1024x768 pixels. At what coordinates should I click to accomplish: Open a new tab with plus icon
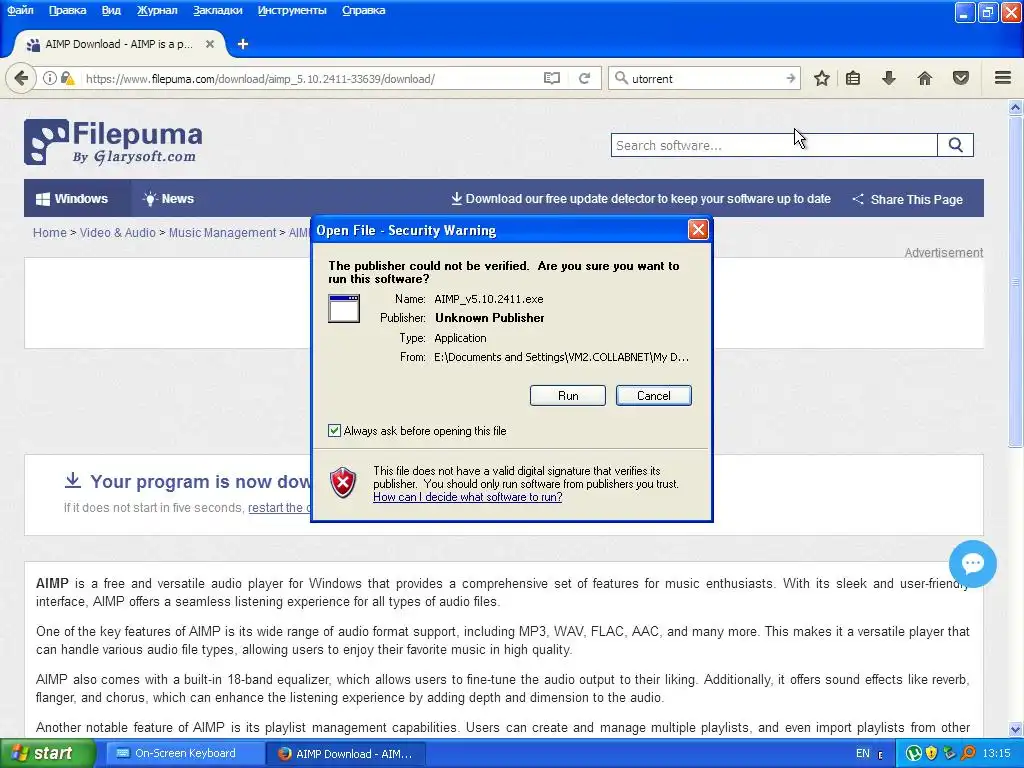(x=243, y=44)
